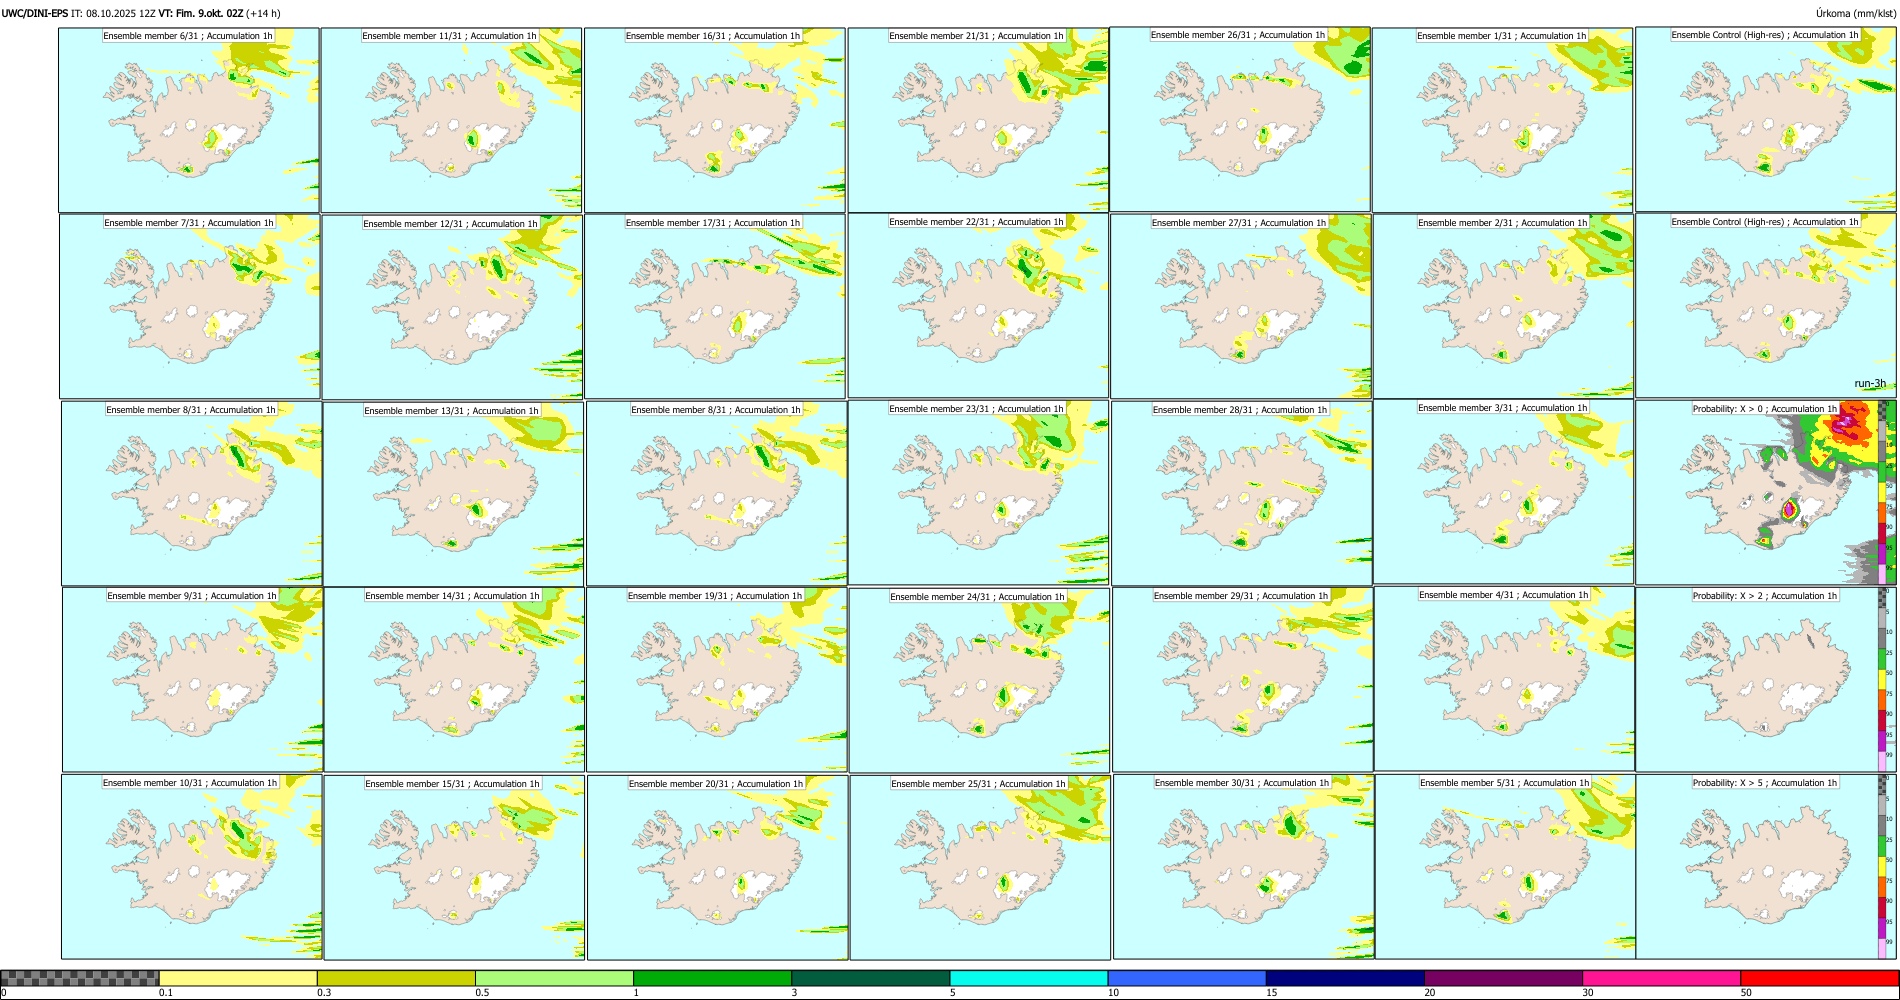Click the UWC/DINI-EPS header title

click(x=35, y=13)
